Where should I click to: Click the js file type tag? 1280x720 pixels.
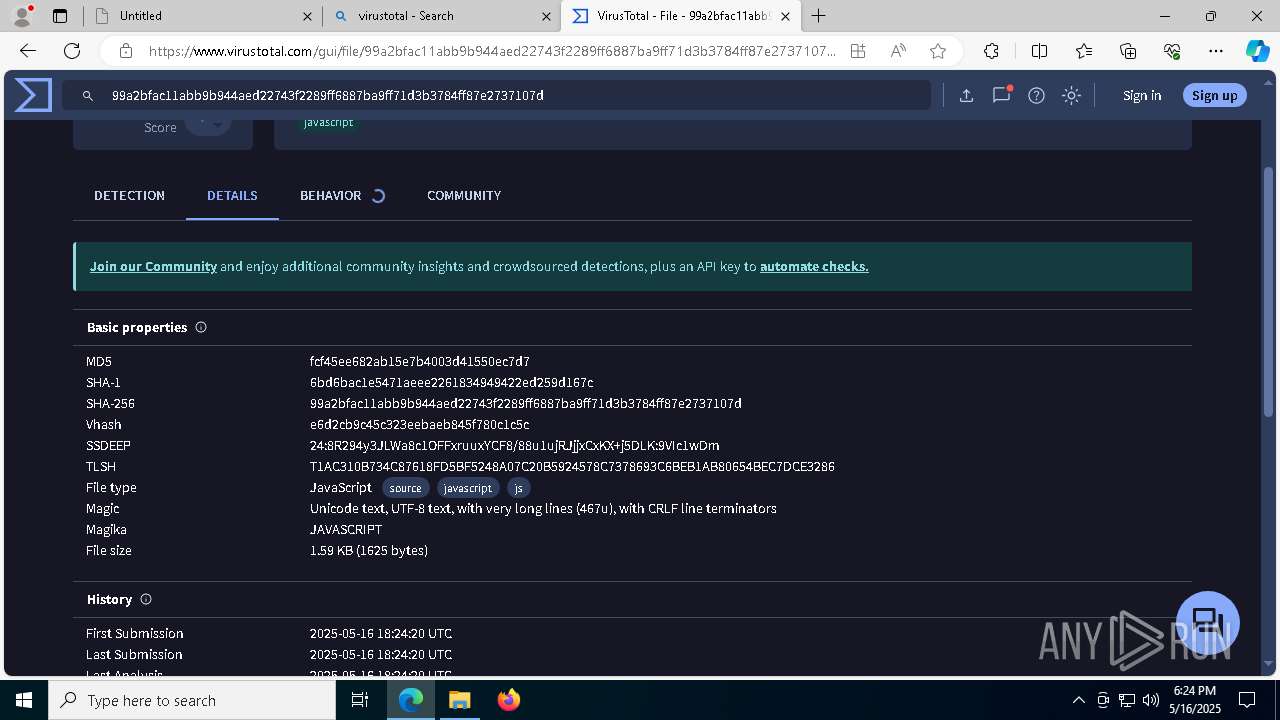[518, 488]
